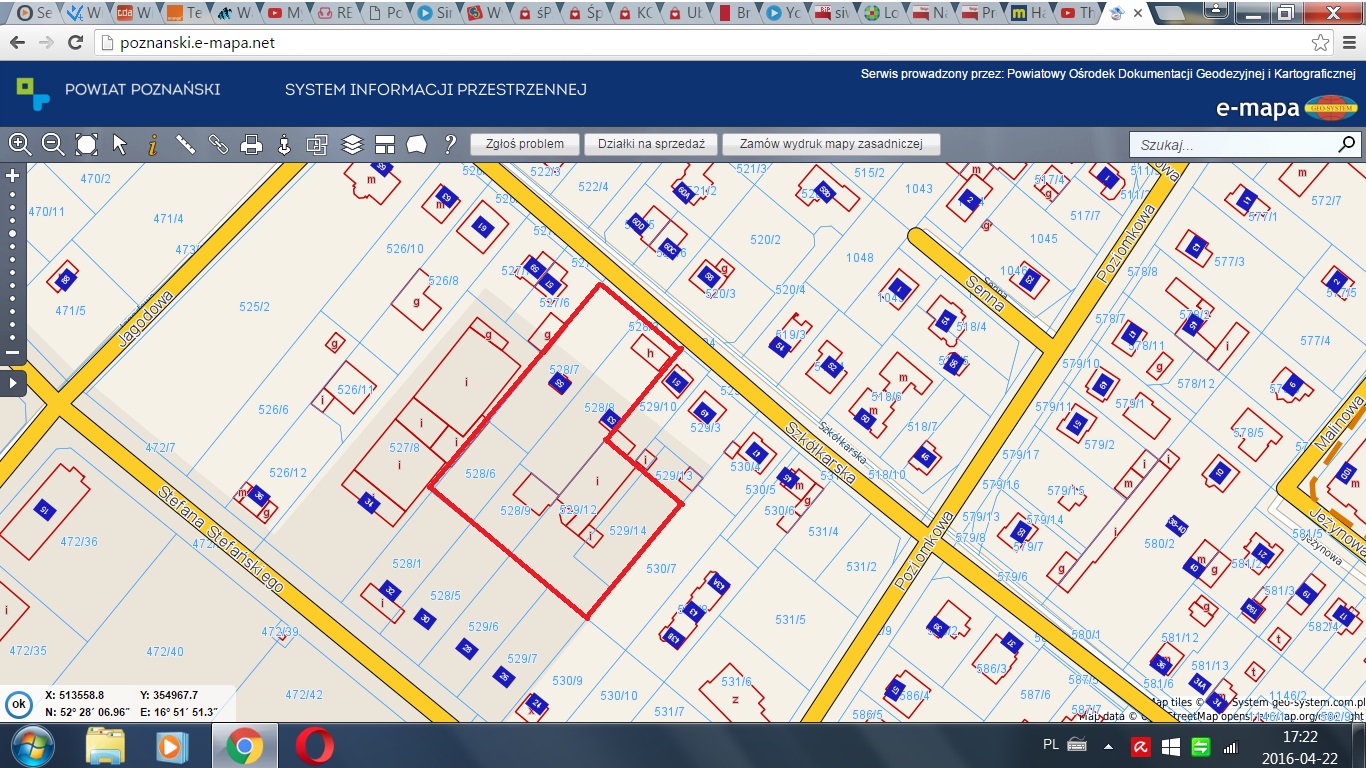Click Działki na sprzedaż button
Screen dimensions: 1366x768
point(651,144)
